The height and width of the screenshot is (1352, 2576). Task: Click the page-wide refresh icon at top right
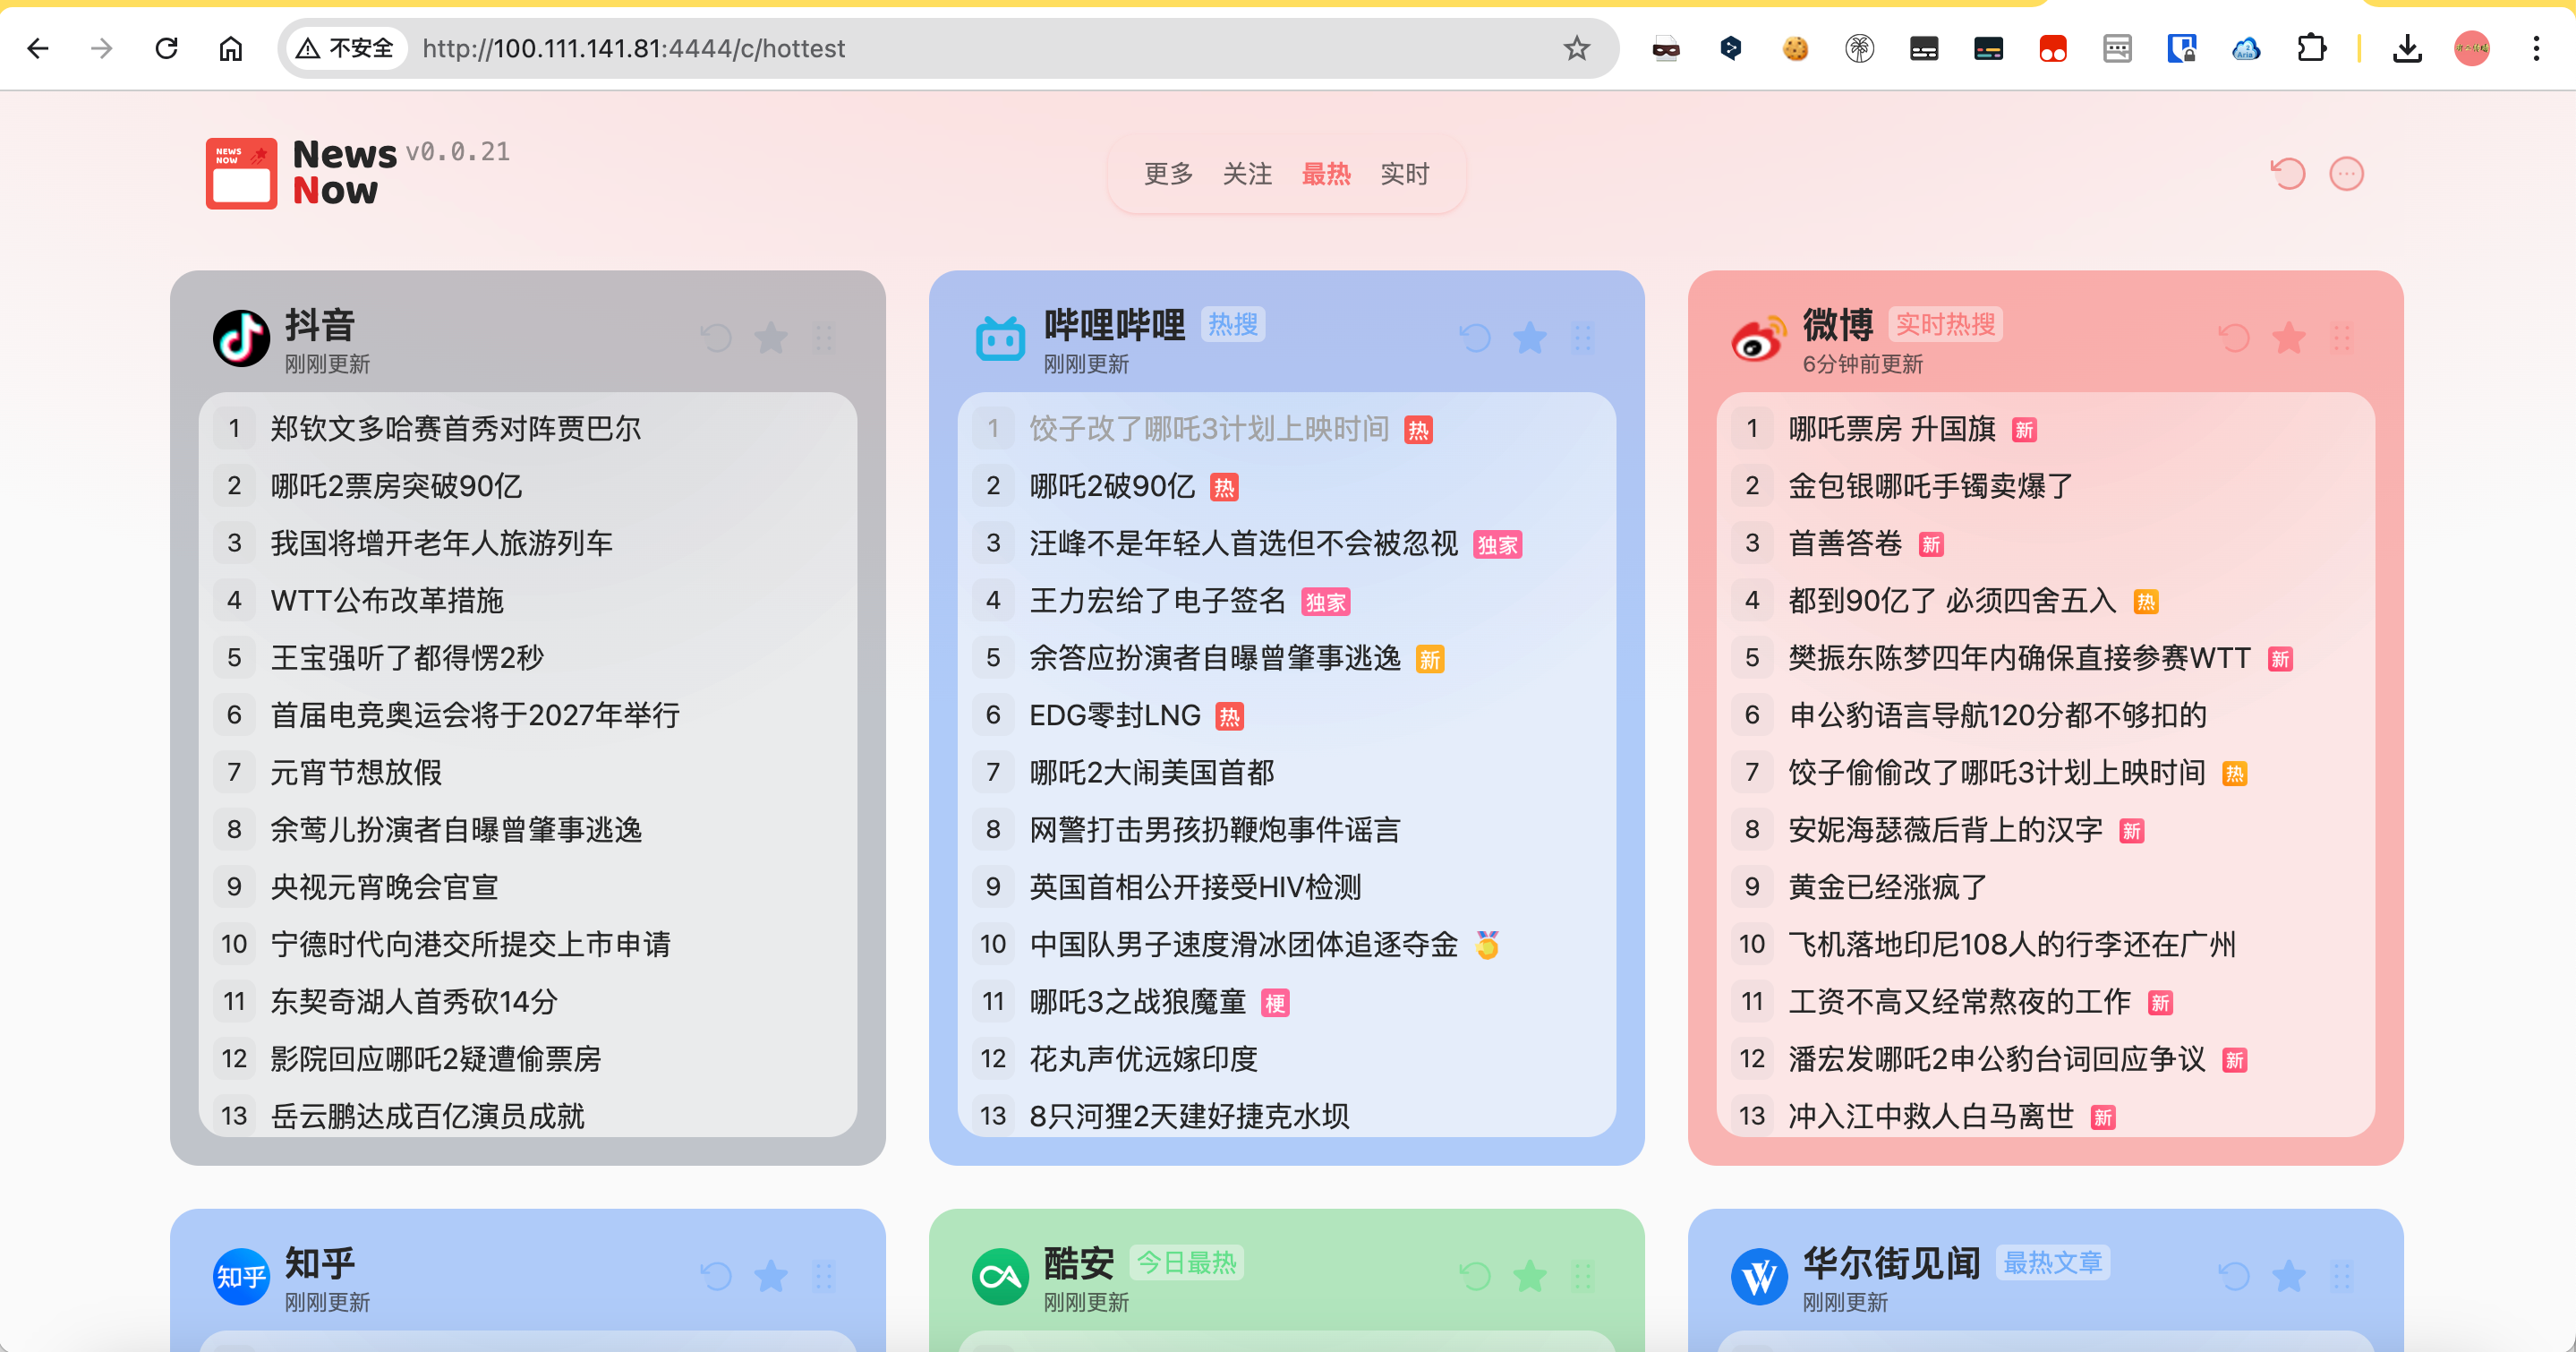(x=2287, y=174)
